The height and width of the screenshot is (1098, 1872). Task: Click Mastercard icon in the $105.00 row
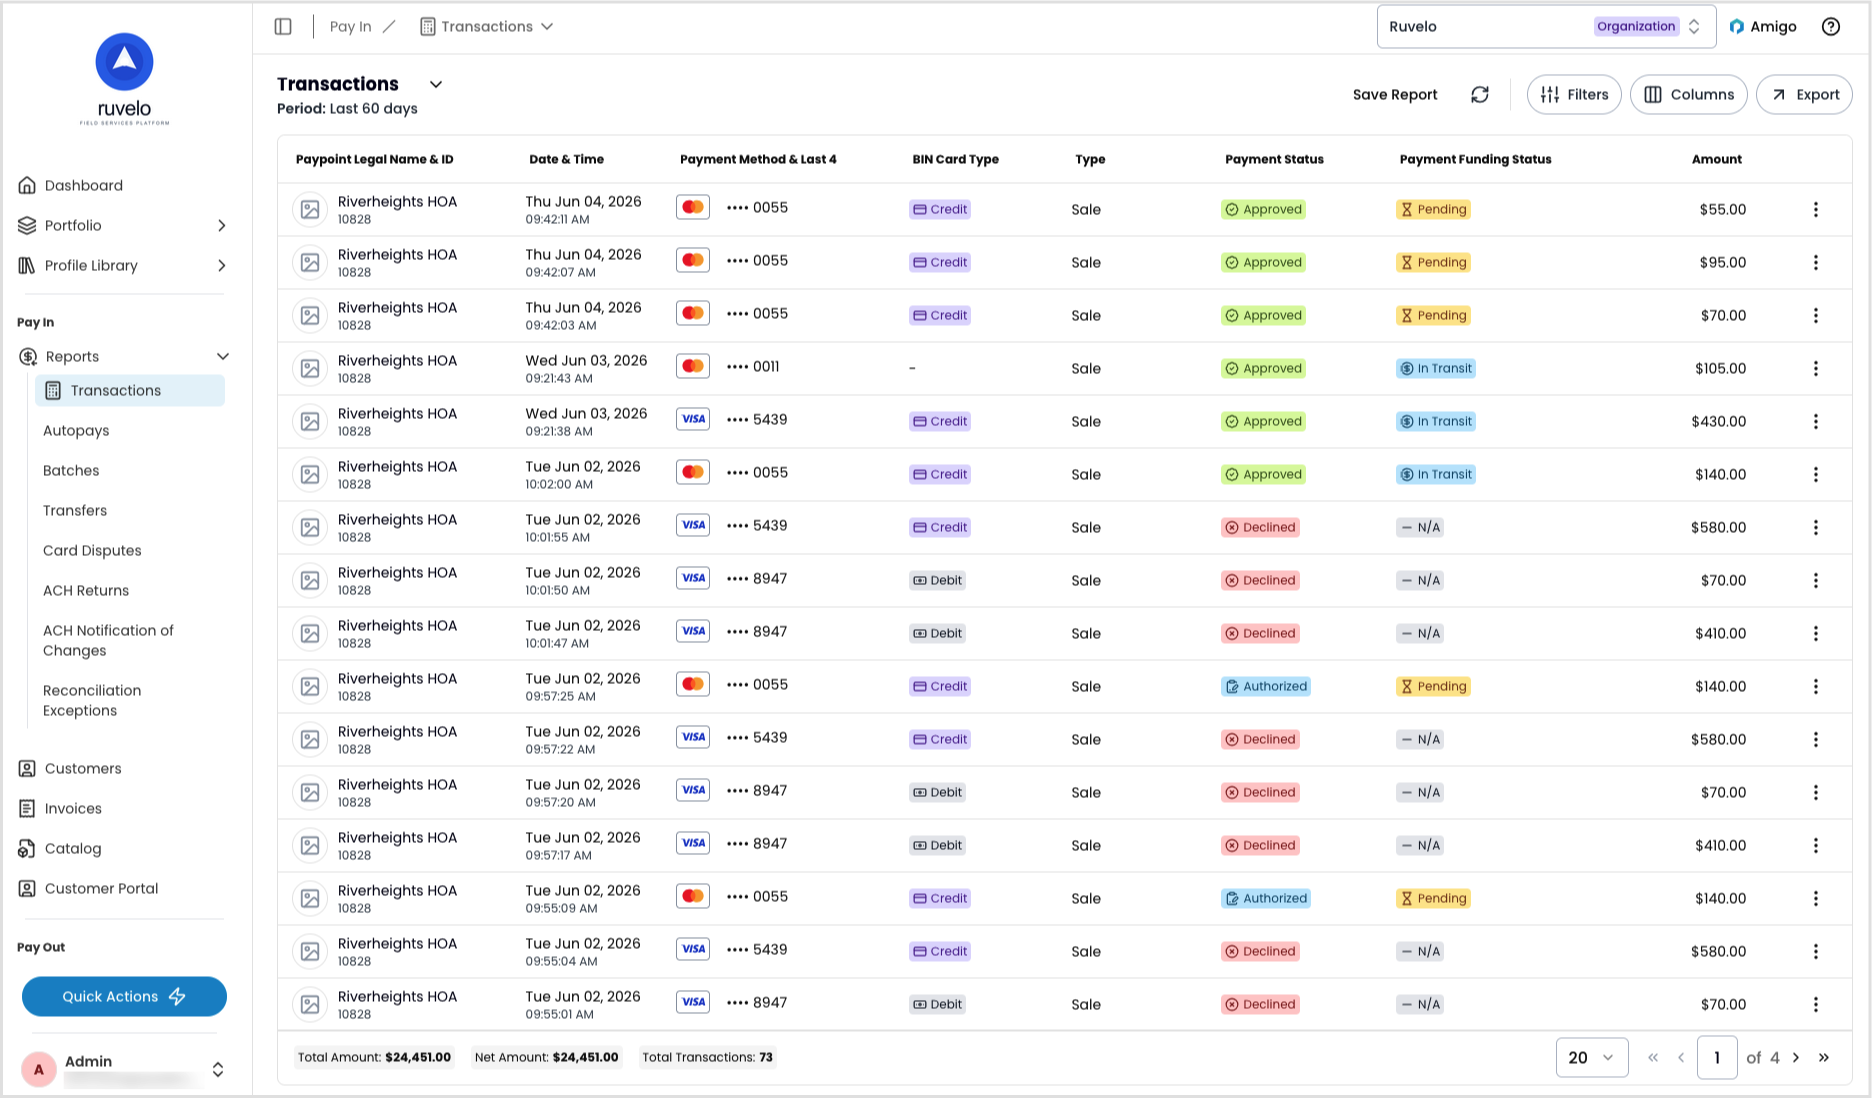tap(693, 366)
